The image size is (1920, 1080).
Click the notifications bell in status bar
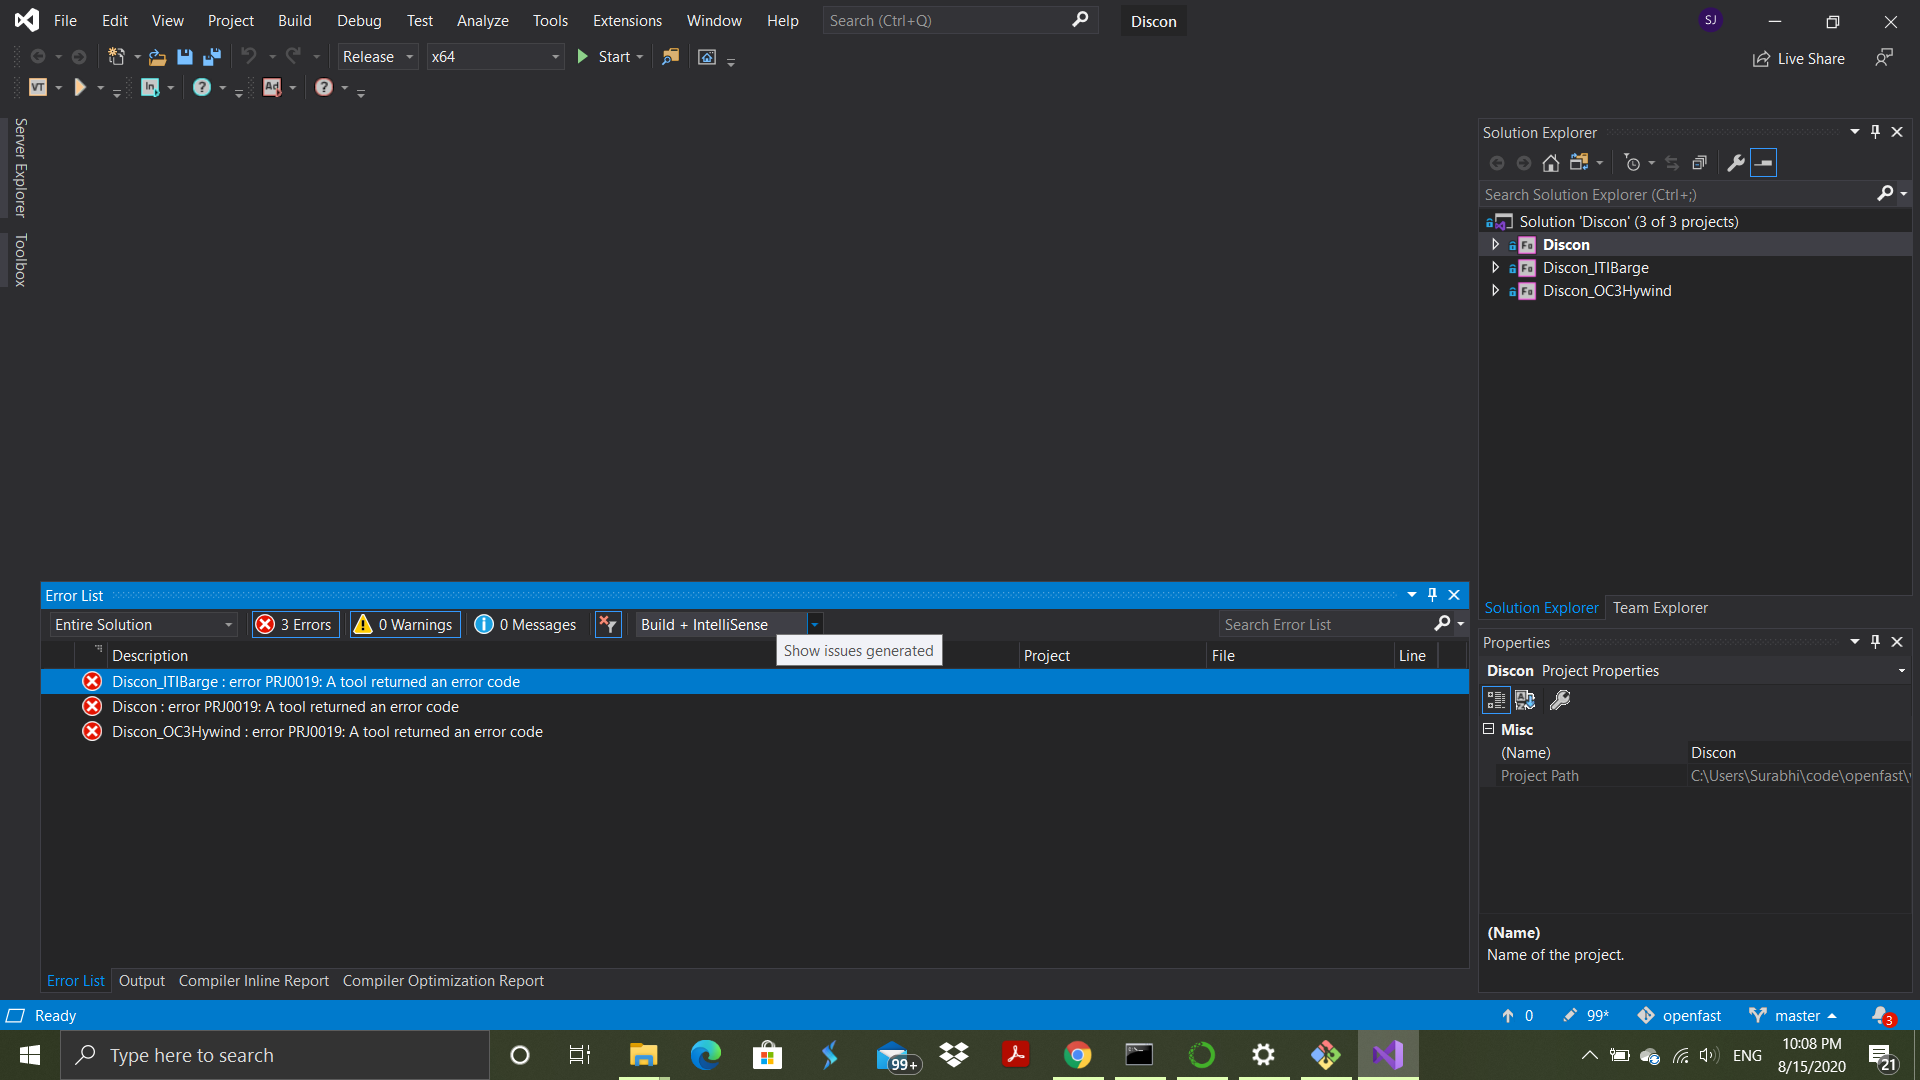tap(1881, 1015)
